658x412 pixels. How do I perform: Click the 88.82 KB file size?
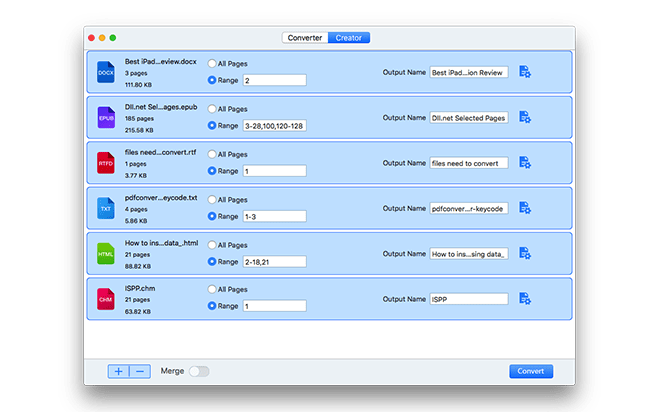[138, 266]
